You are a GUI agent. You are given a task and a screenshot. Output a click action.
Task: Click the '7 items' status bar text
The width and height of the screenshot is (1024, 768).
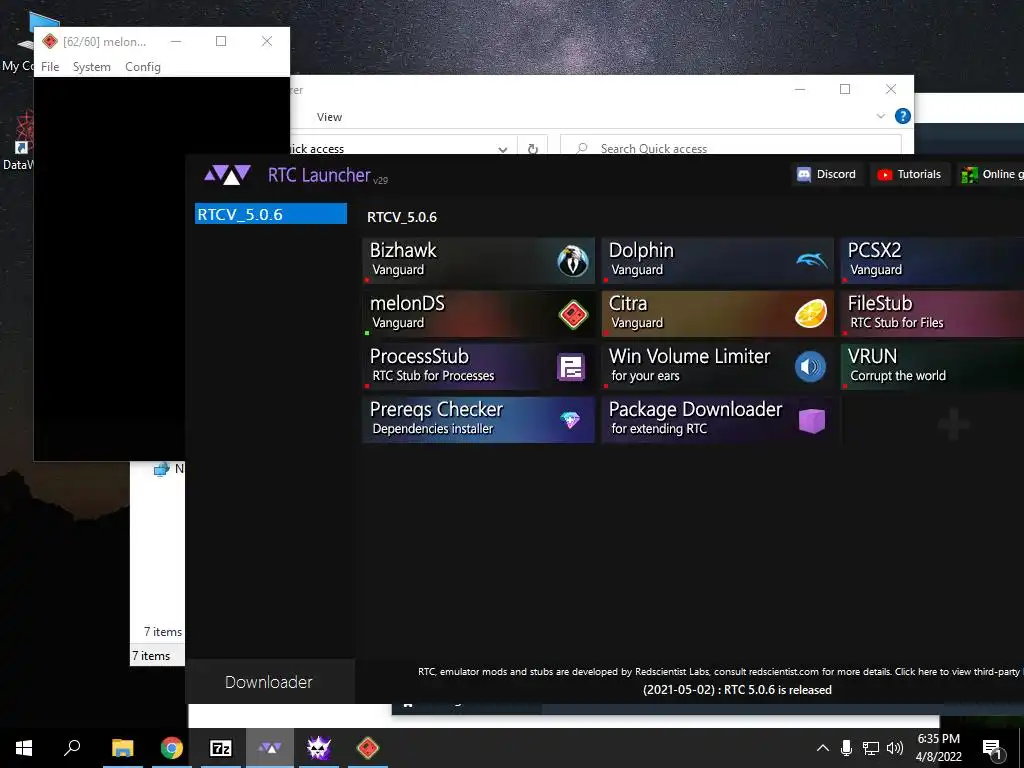[x=152, y=656]
